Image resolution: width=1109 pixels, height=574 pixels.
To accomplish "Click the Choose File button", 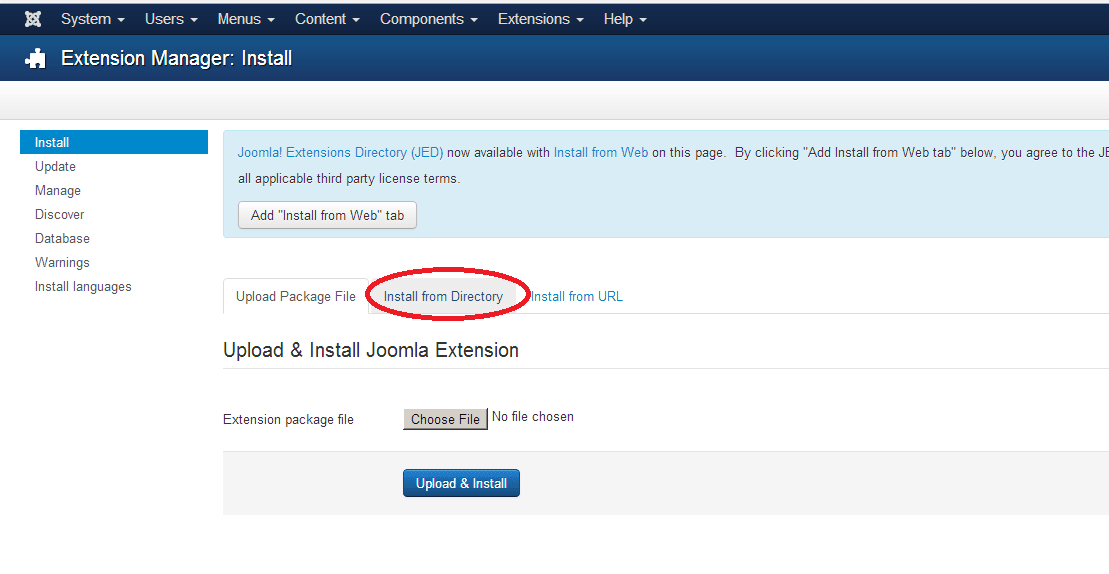I will [446, 419].
